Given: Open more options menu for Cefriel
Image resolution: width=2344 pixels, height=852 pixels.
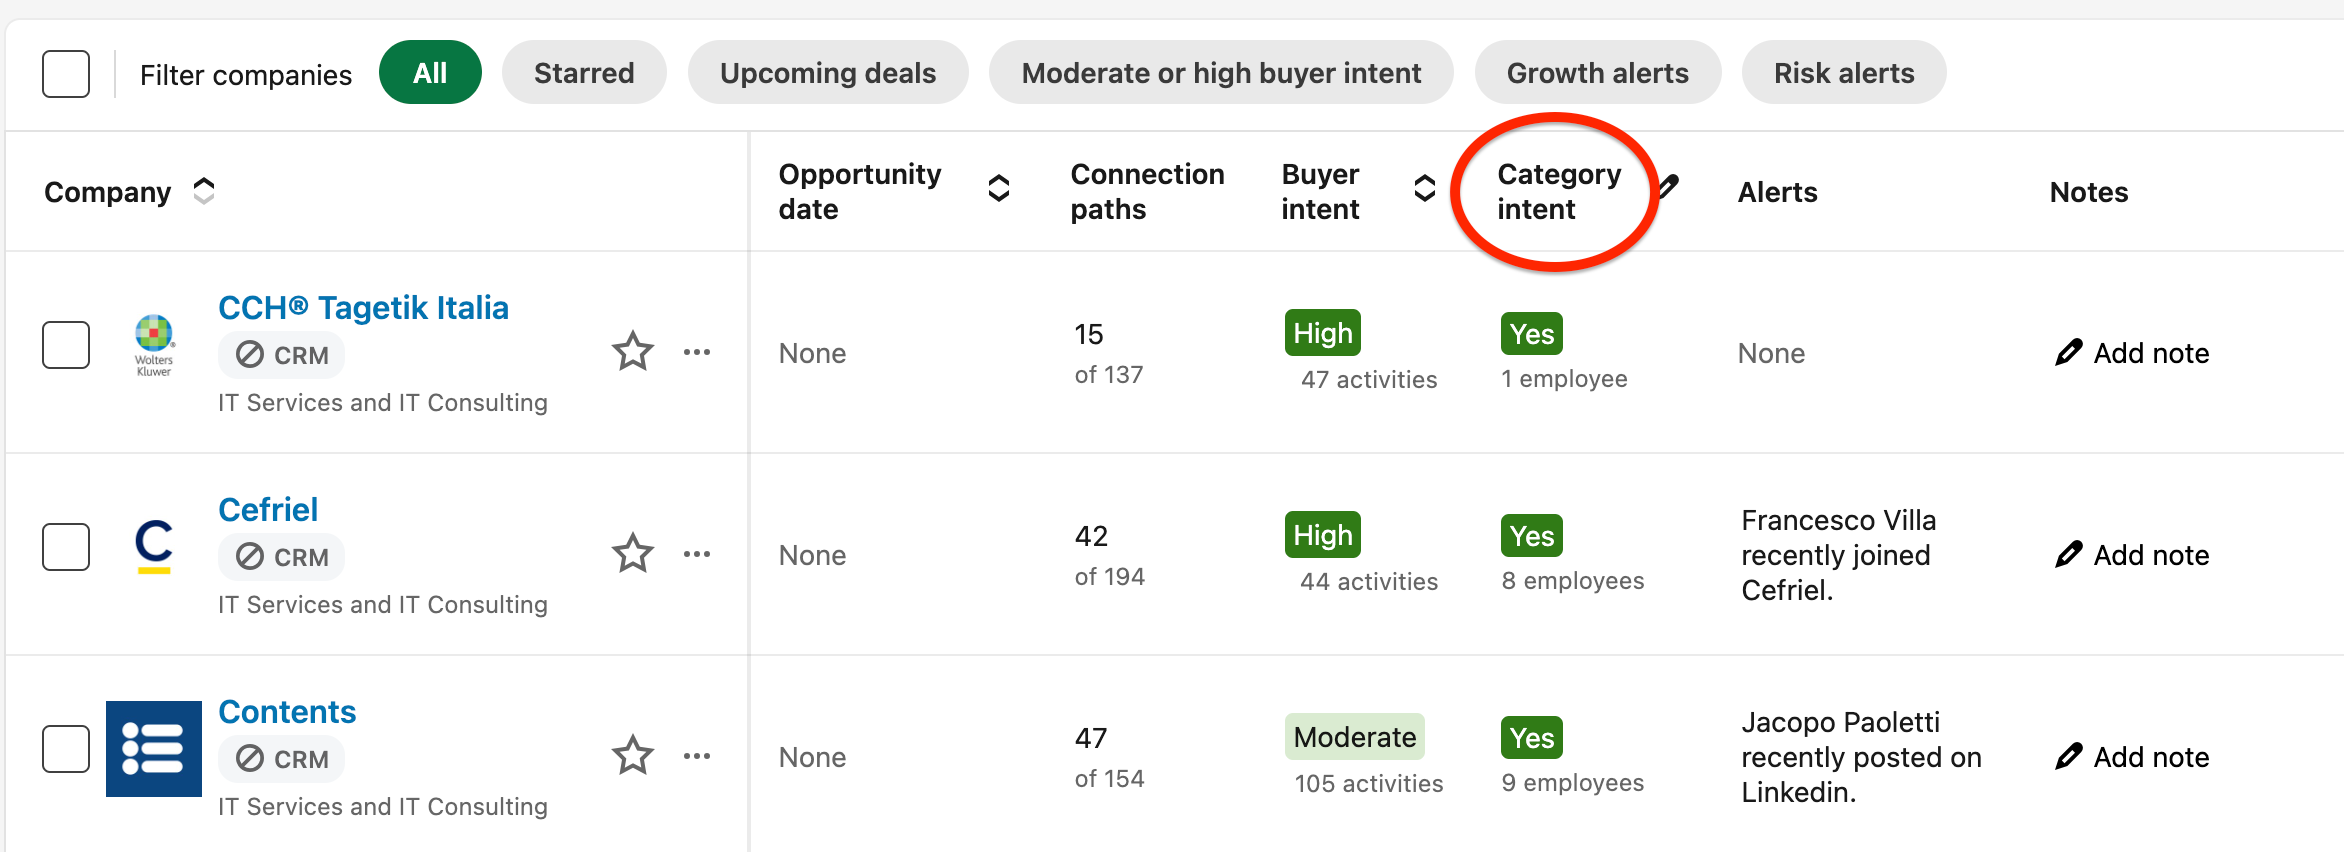Looking at the screenshot, I should click(697, 554).
